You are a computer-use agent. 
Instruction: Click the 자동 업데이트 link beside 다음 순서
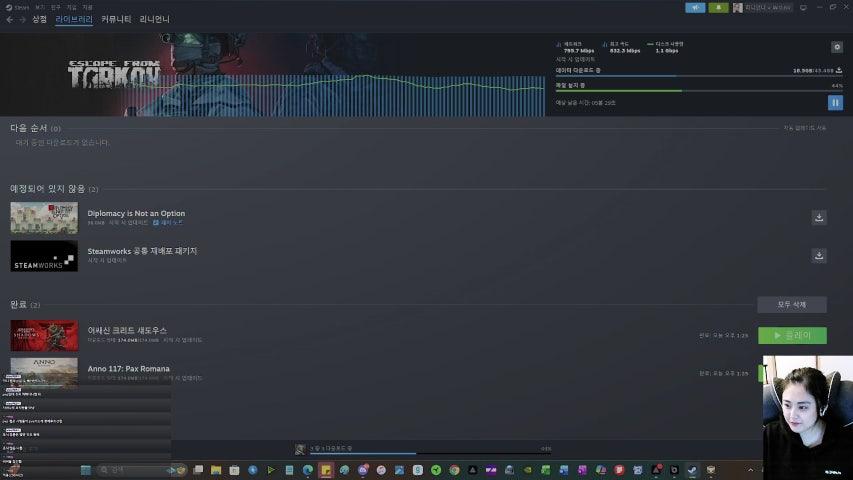805,128
